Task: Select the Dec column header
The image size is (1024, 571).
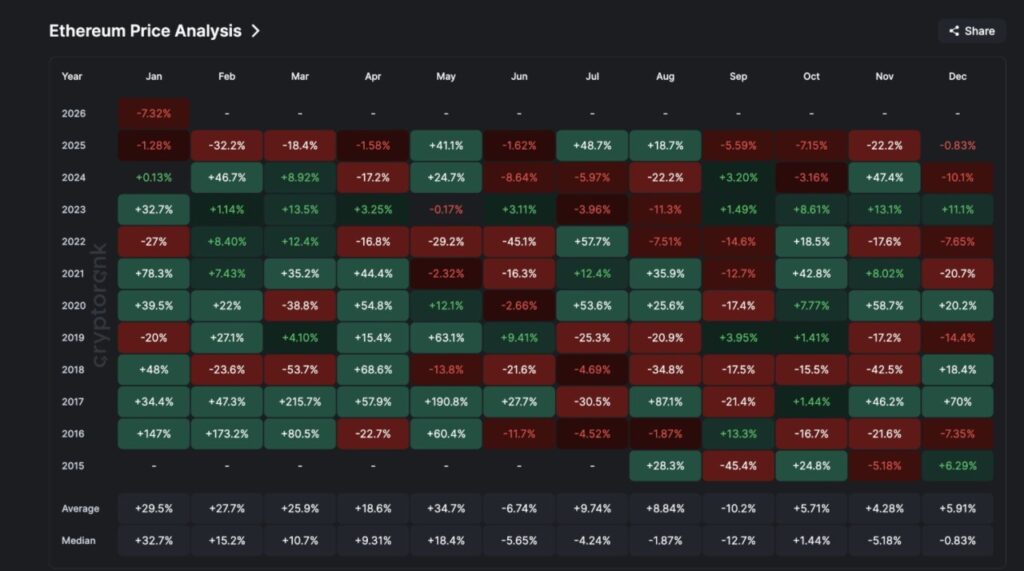Action: pyautogui.click(x=957, y=76)
